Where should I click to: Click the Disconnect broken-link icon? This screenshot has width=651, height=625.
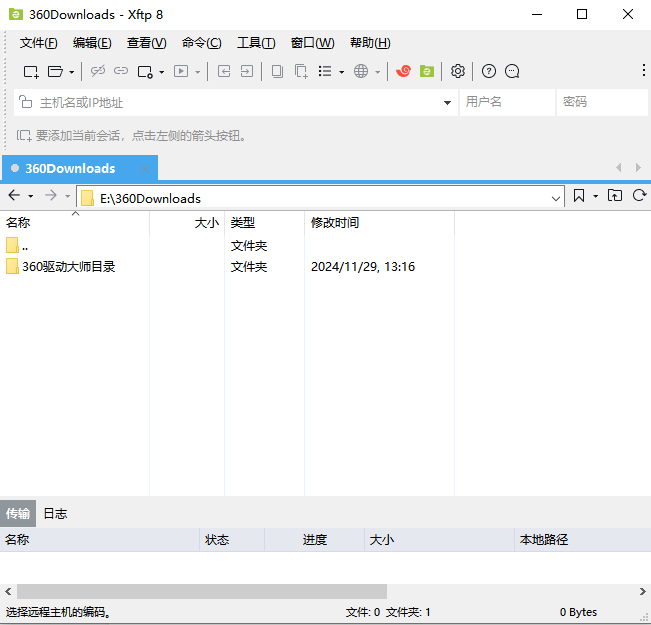[x=98, y=71]
